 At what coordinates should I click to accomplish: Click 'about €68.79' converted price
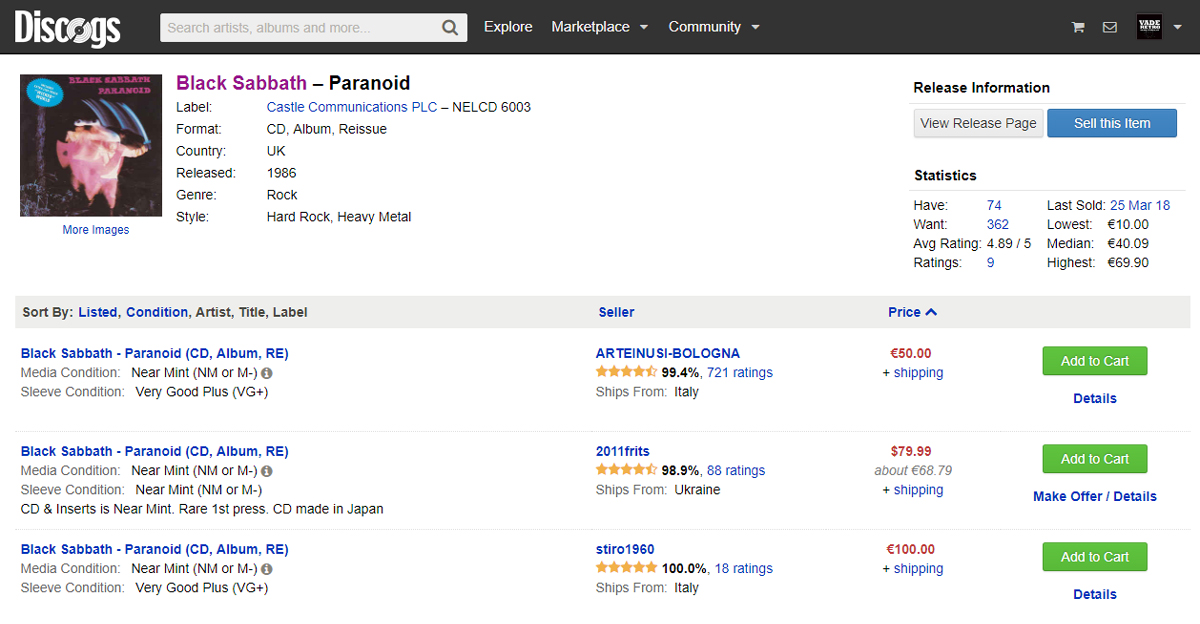click(913, 470)
